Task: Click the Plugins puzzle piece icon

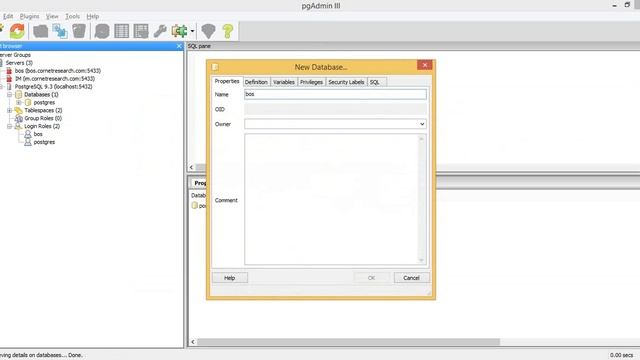Action: [179, 31]
